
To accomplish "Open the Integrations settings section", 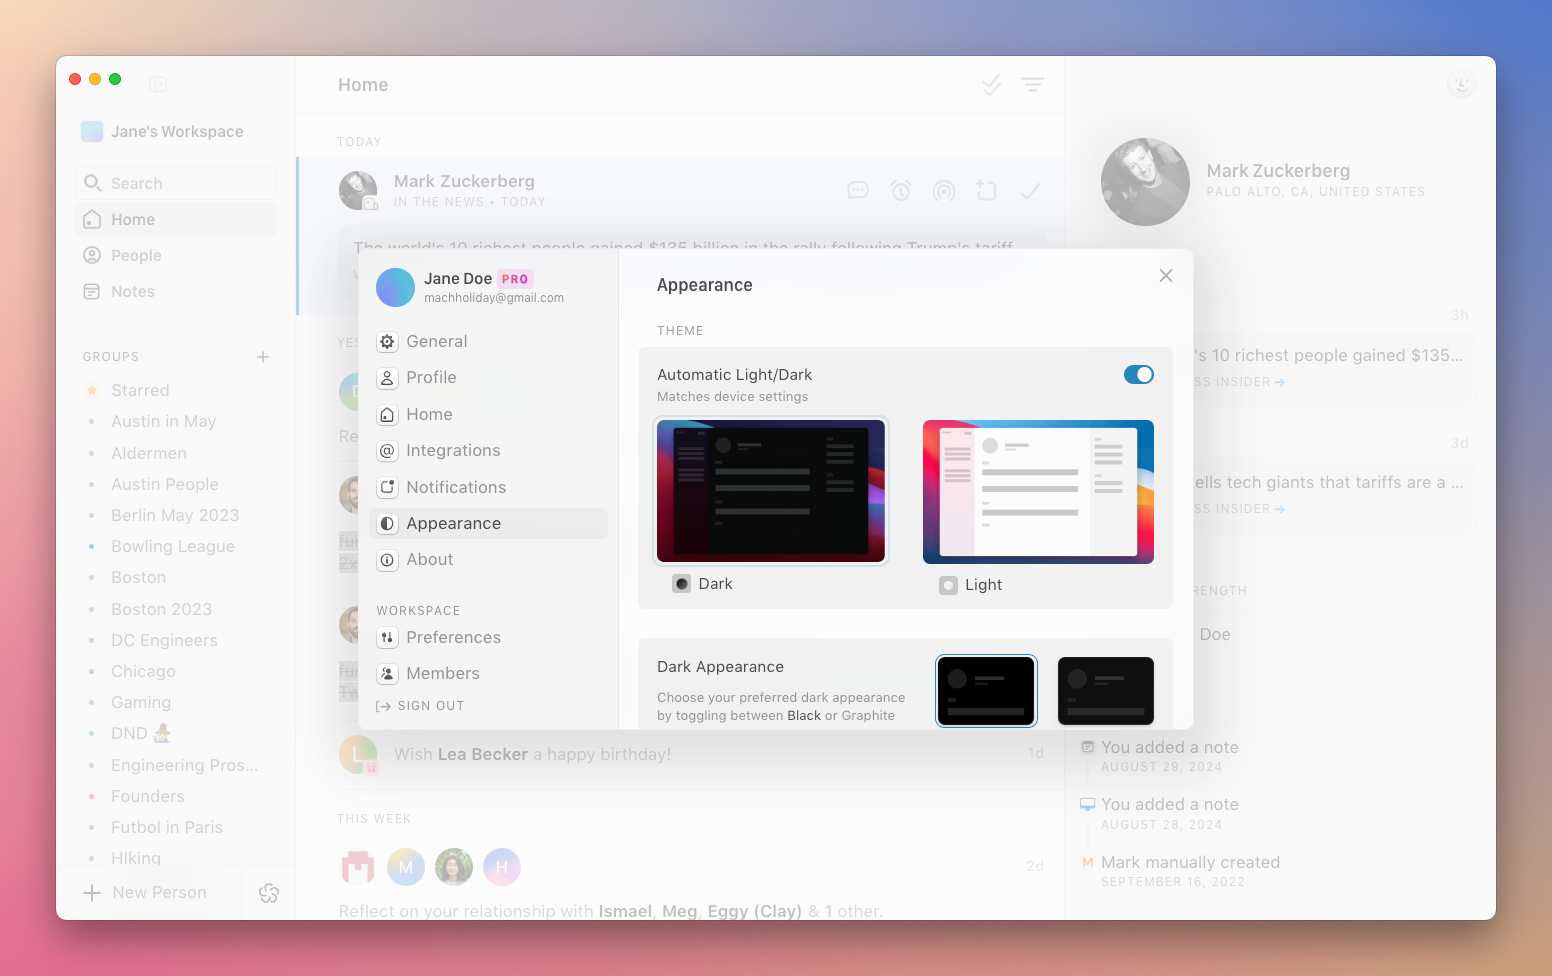I will pos(452,451).
